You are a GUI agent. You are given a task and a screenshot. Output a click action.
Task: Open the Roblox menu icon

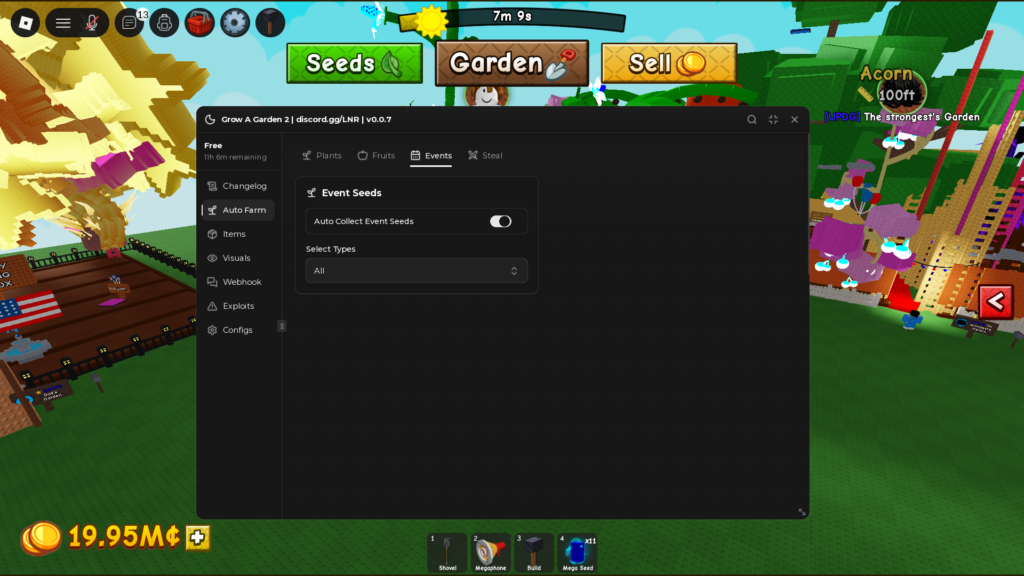click(25, 24)
